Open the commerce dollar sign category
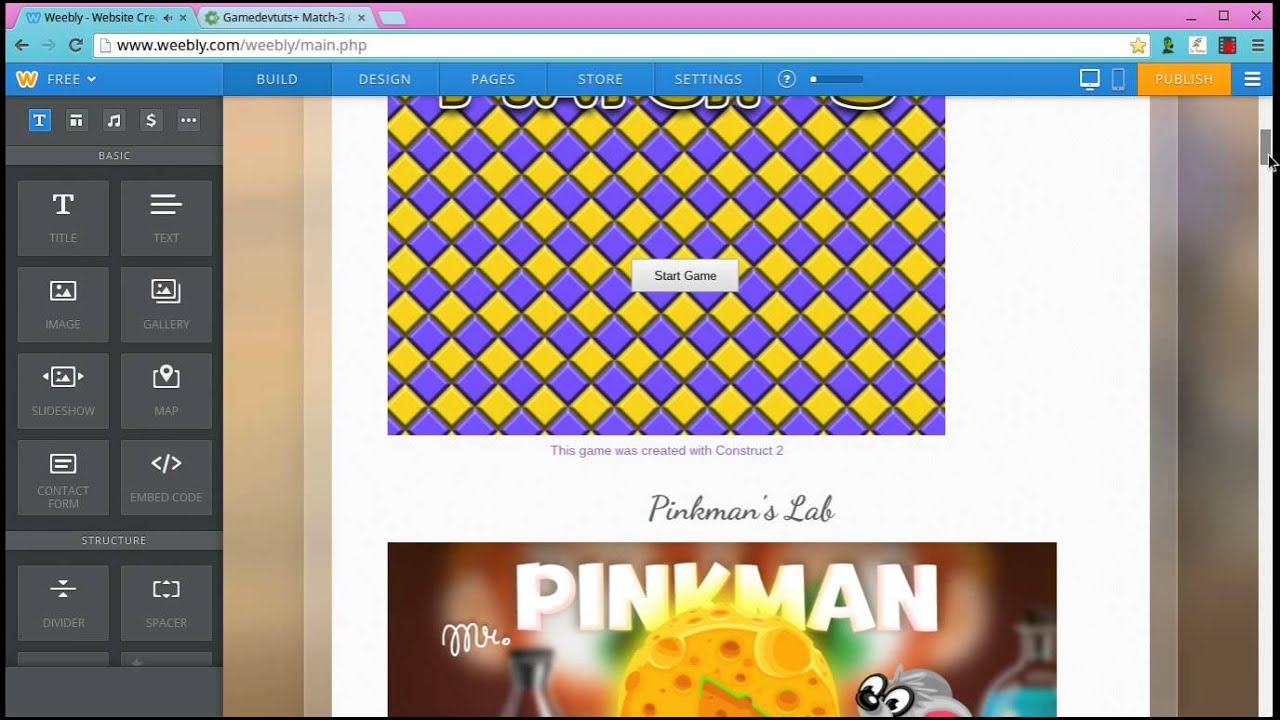The width and height of the screenshot is (1280, 720). click(151, 120)
